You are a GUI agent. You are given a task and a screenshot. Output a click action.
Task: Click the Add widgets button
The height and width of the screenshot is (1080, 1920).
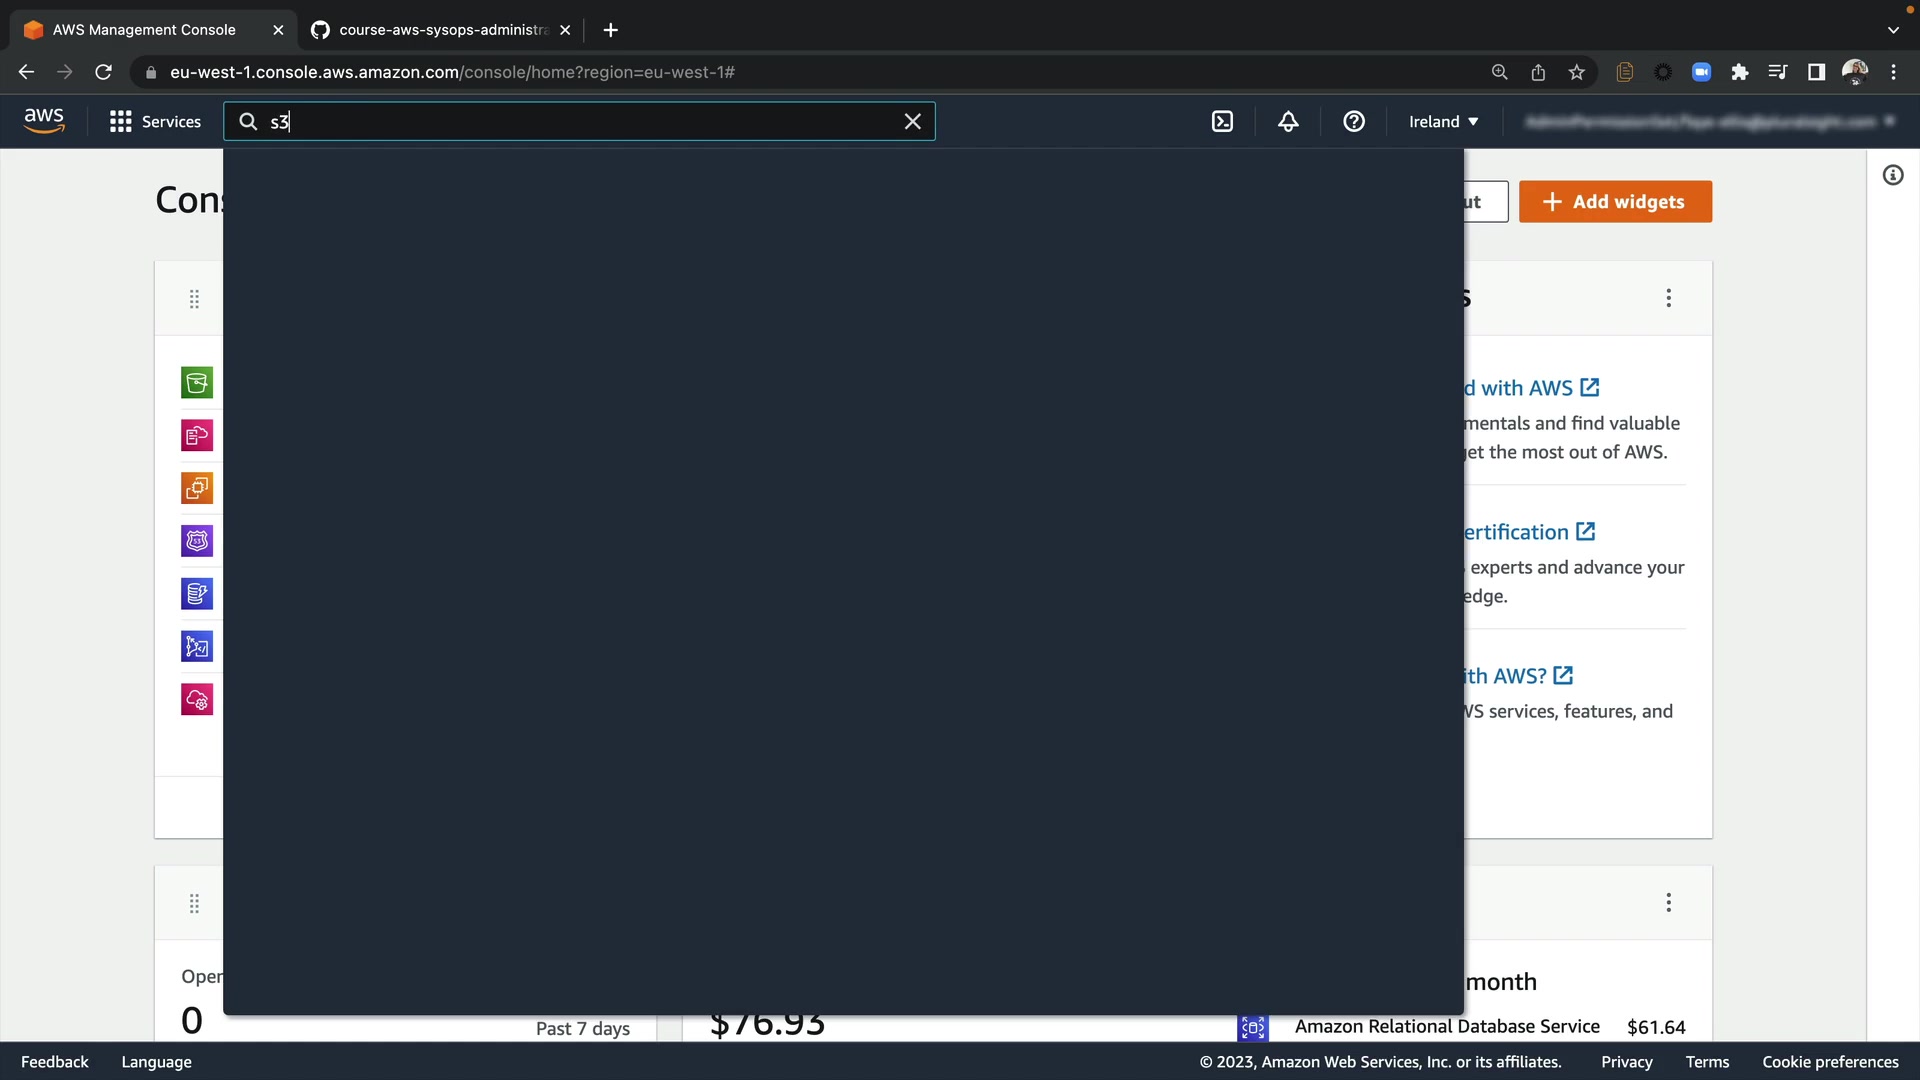click(1615, 202)
